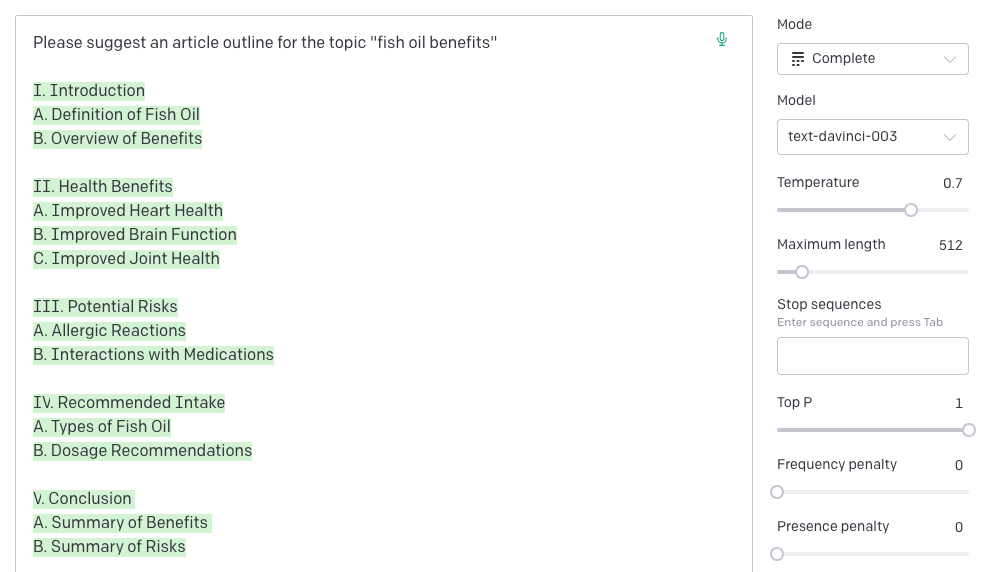This screenshot has width=989, height=572.
Task: Click the prompt line about fish oil benefits
Action: 265,43
